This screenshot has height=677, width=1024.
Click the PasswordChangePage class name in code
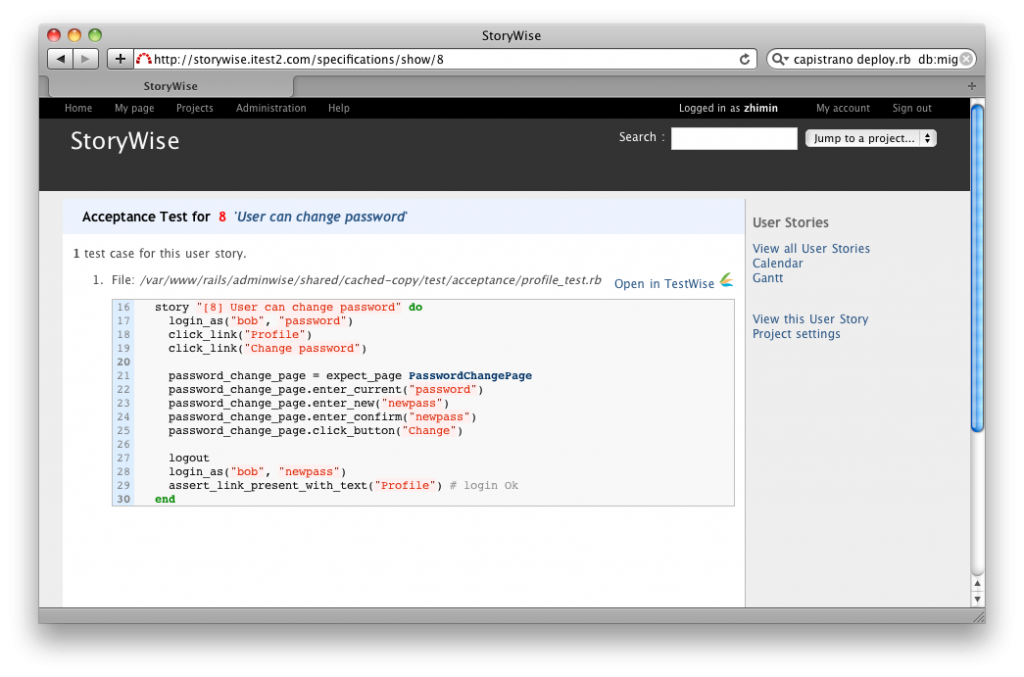click(x=470, y=375)
